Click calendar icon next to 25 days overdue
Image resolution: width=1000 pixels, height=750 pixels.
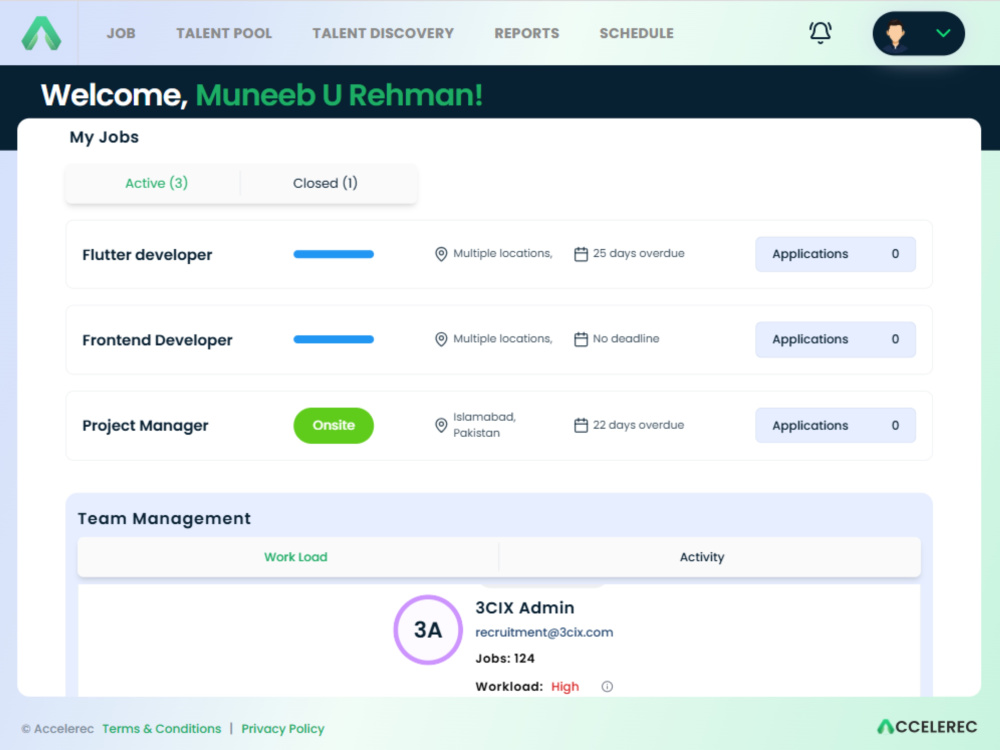pos(581,254)
